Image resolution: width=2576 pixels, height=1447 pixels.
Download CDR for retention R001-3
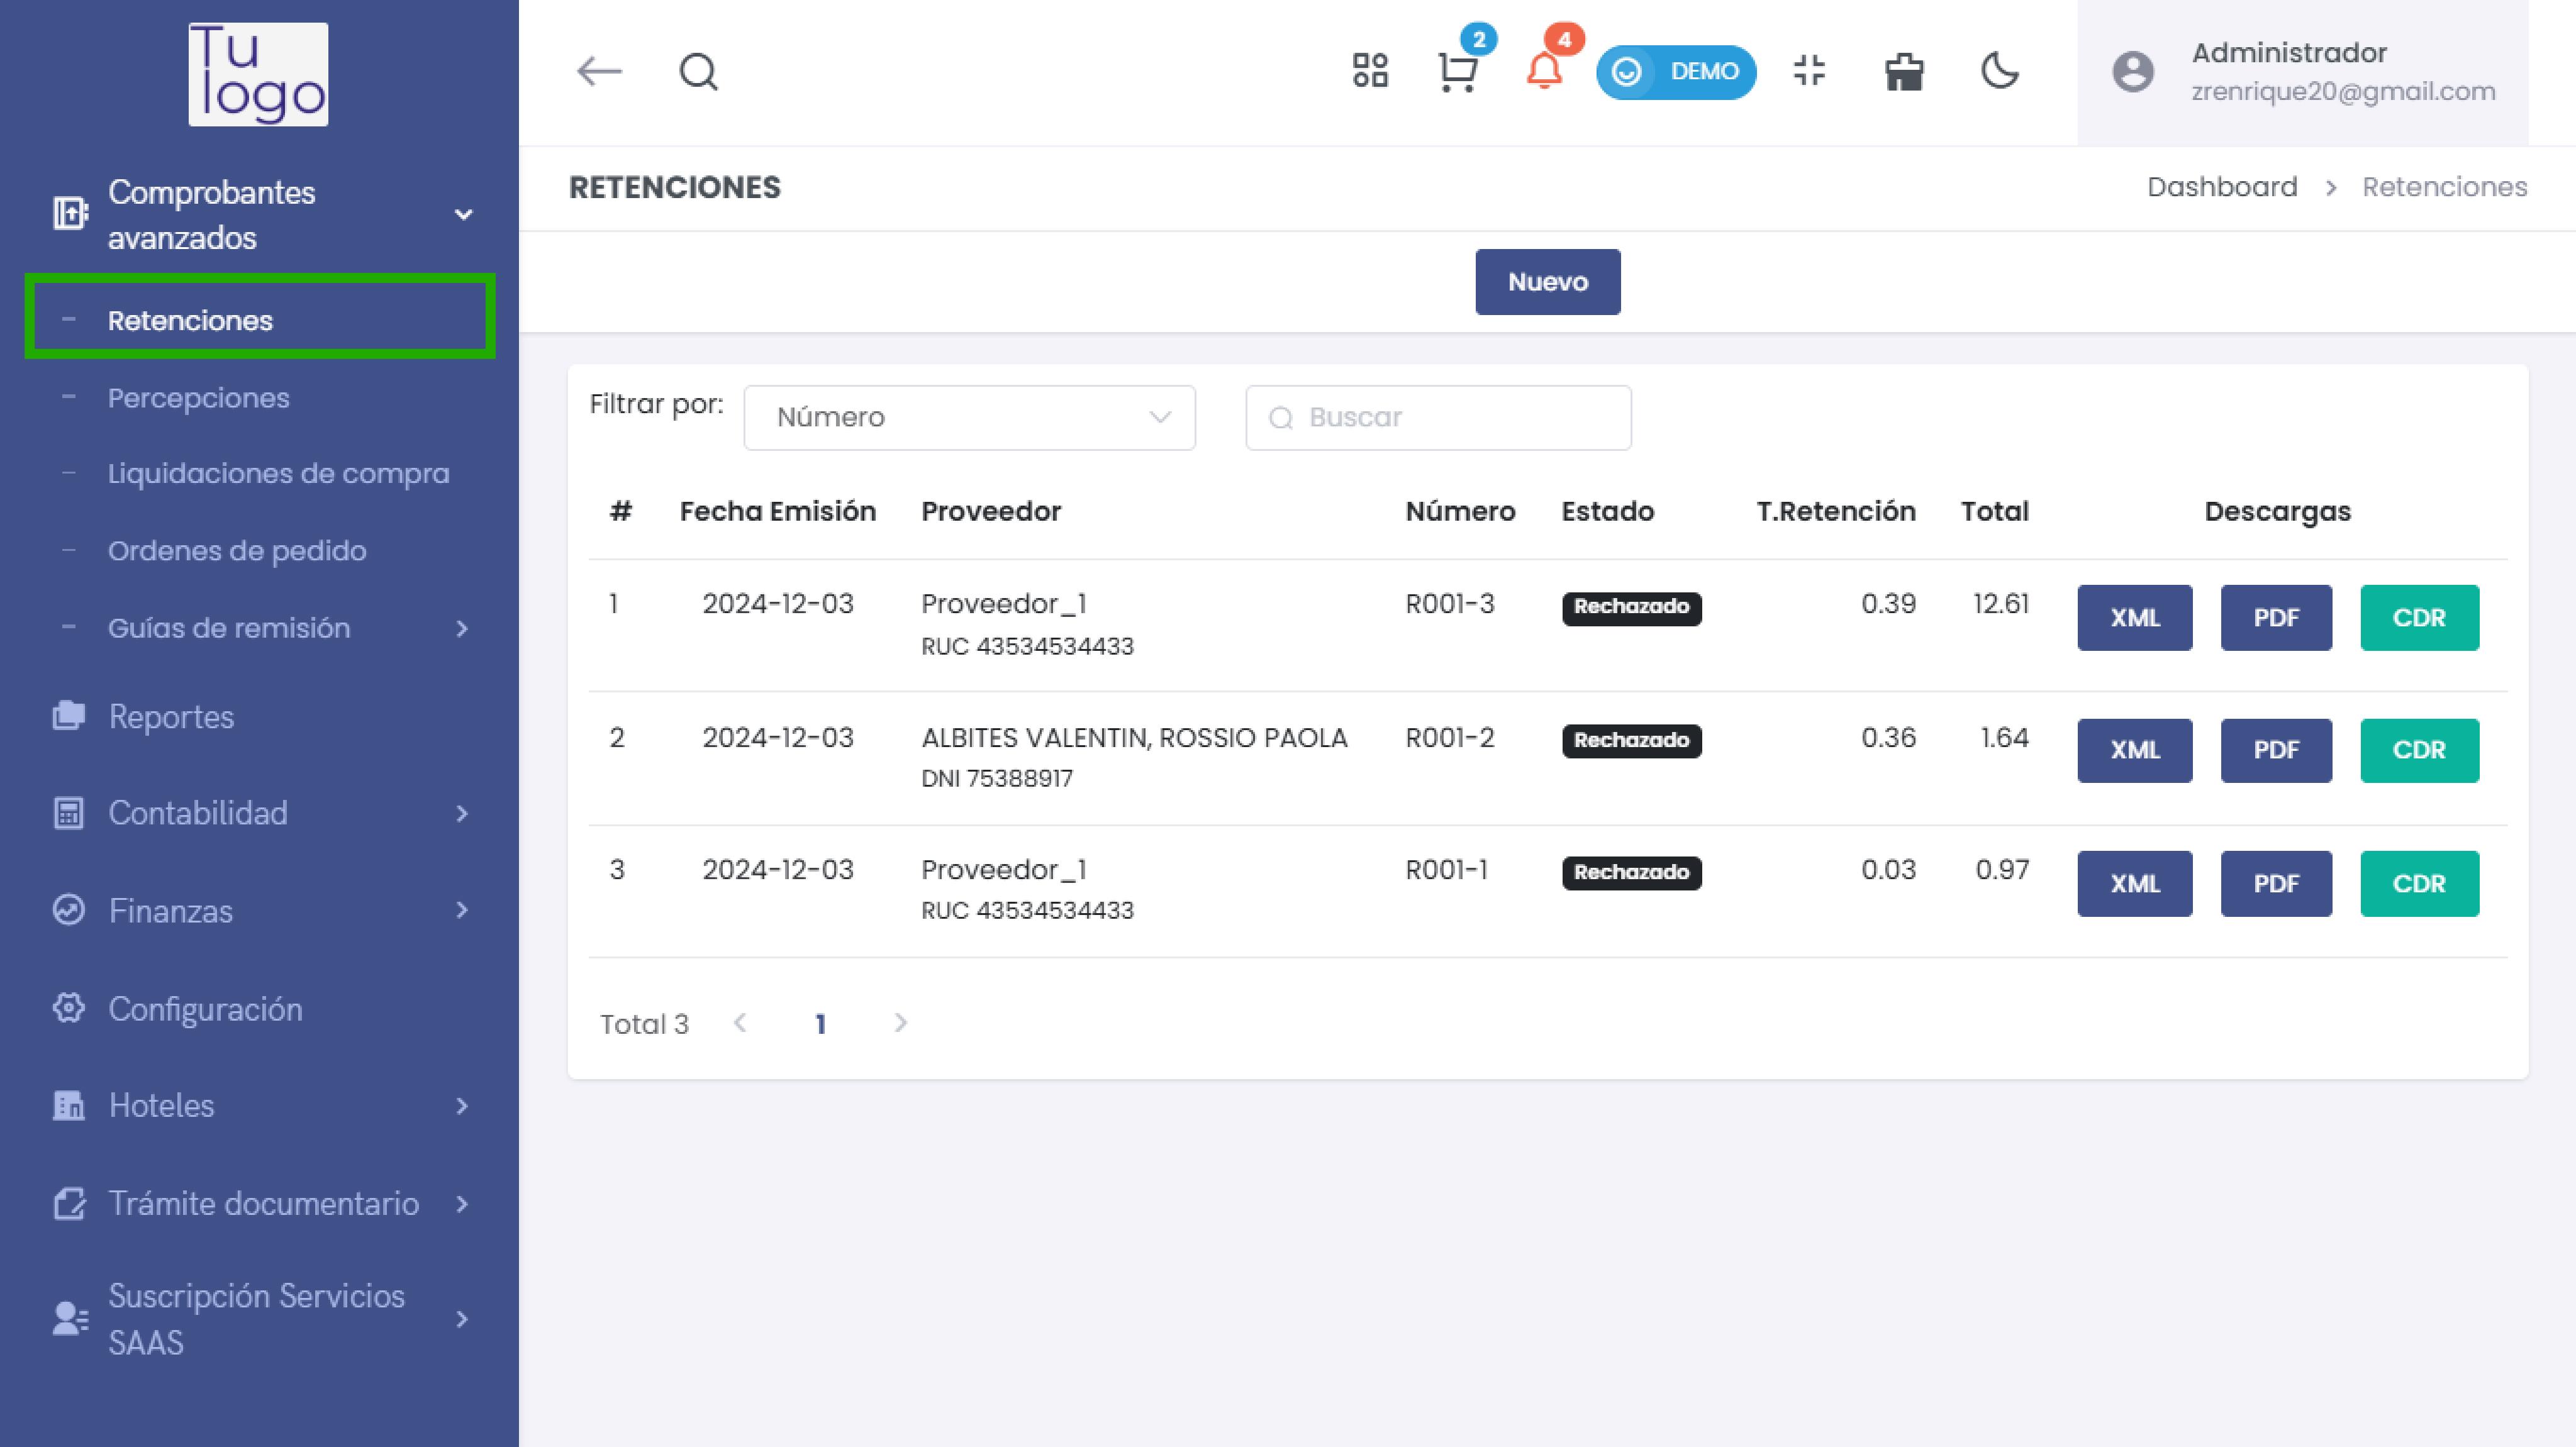point(2419,618)
